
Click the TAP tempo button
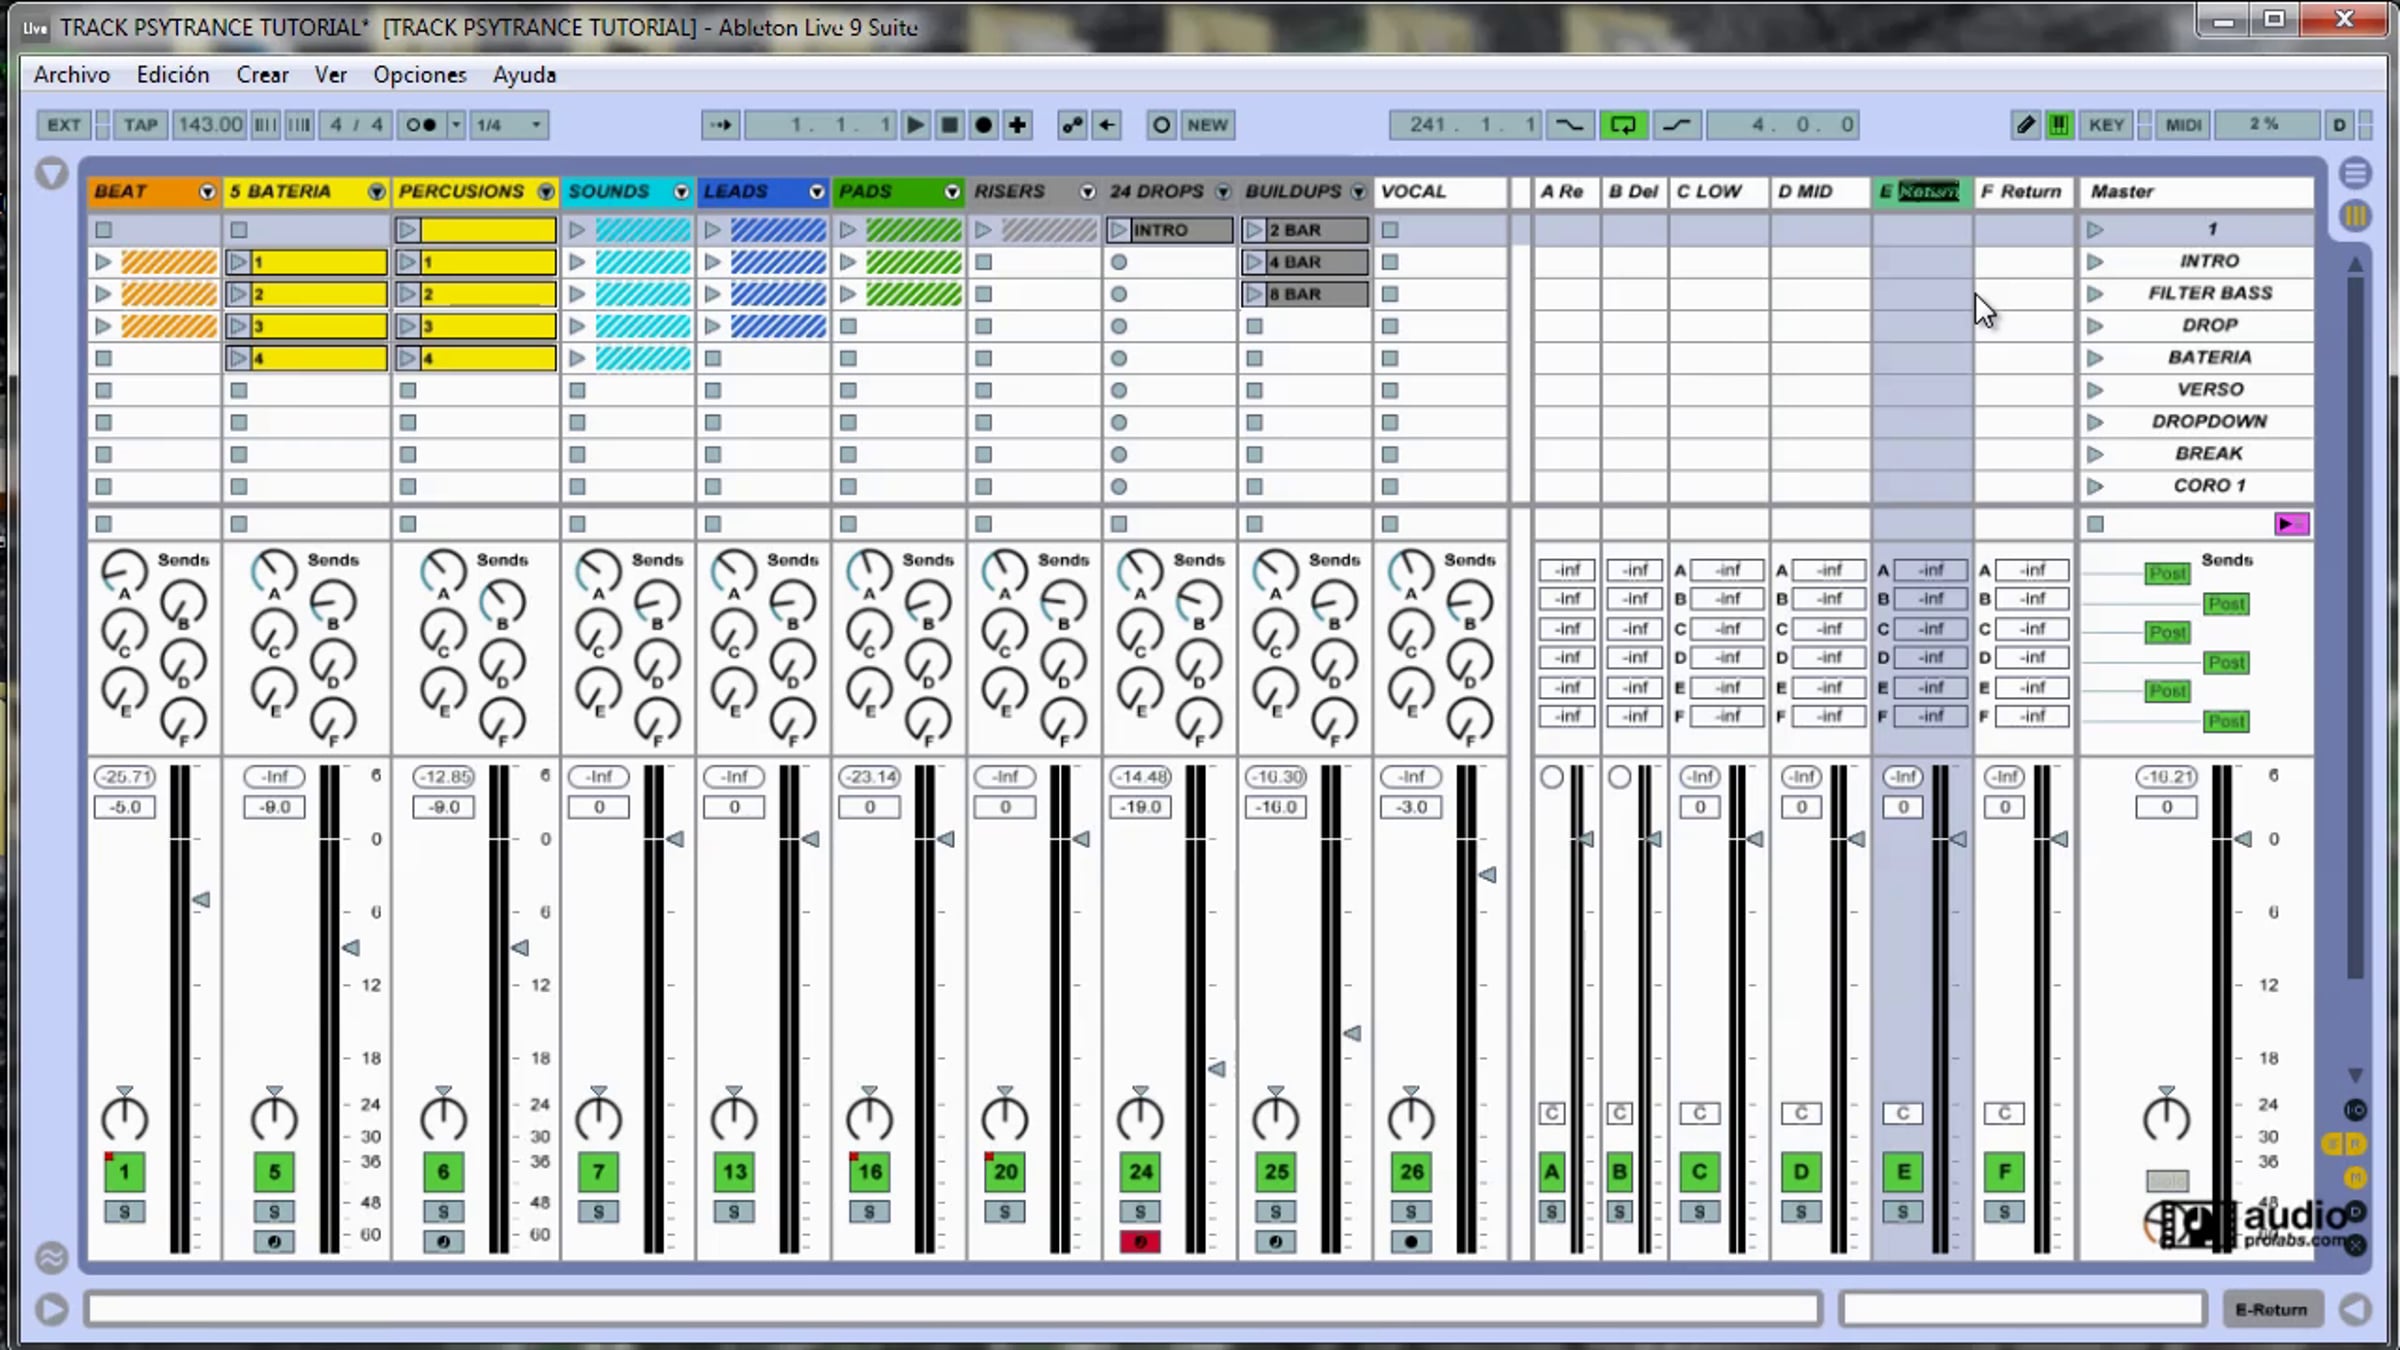tap(140, 125)
